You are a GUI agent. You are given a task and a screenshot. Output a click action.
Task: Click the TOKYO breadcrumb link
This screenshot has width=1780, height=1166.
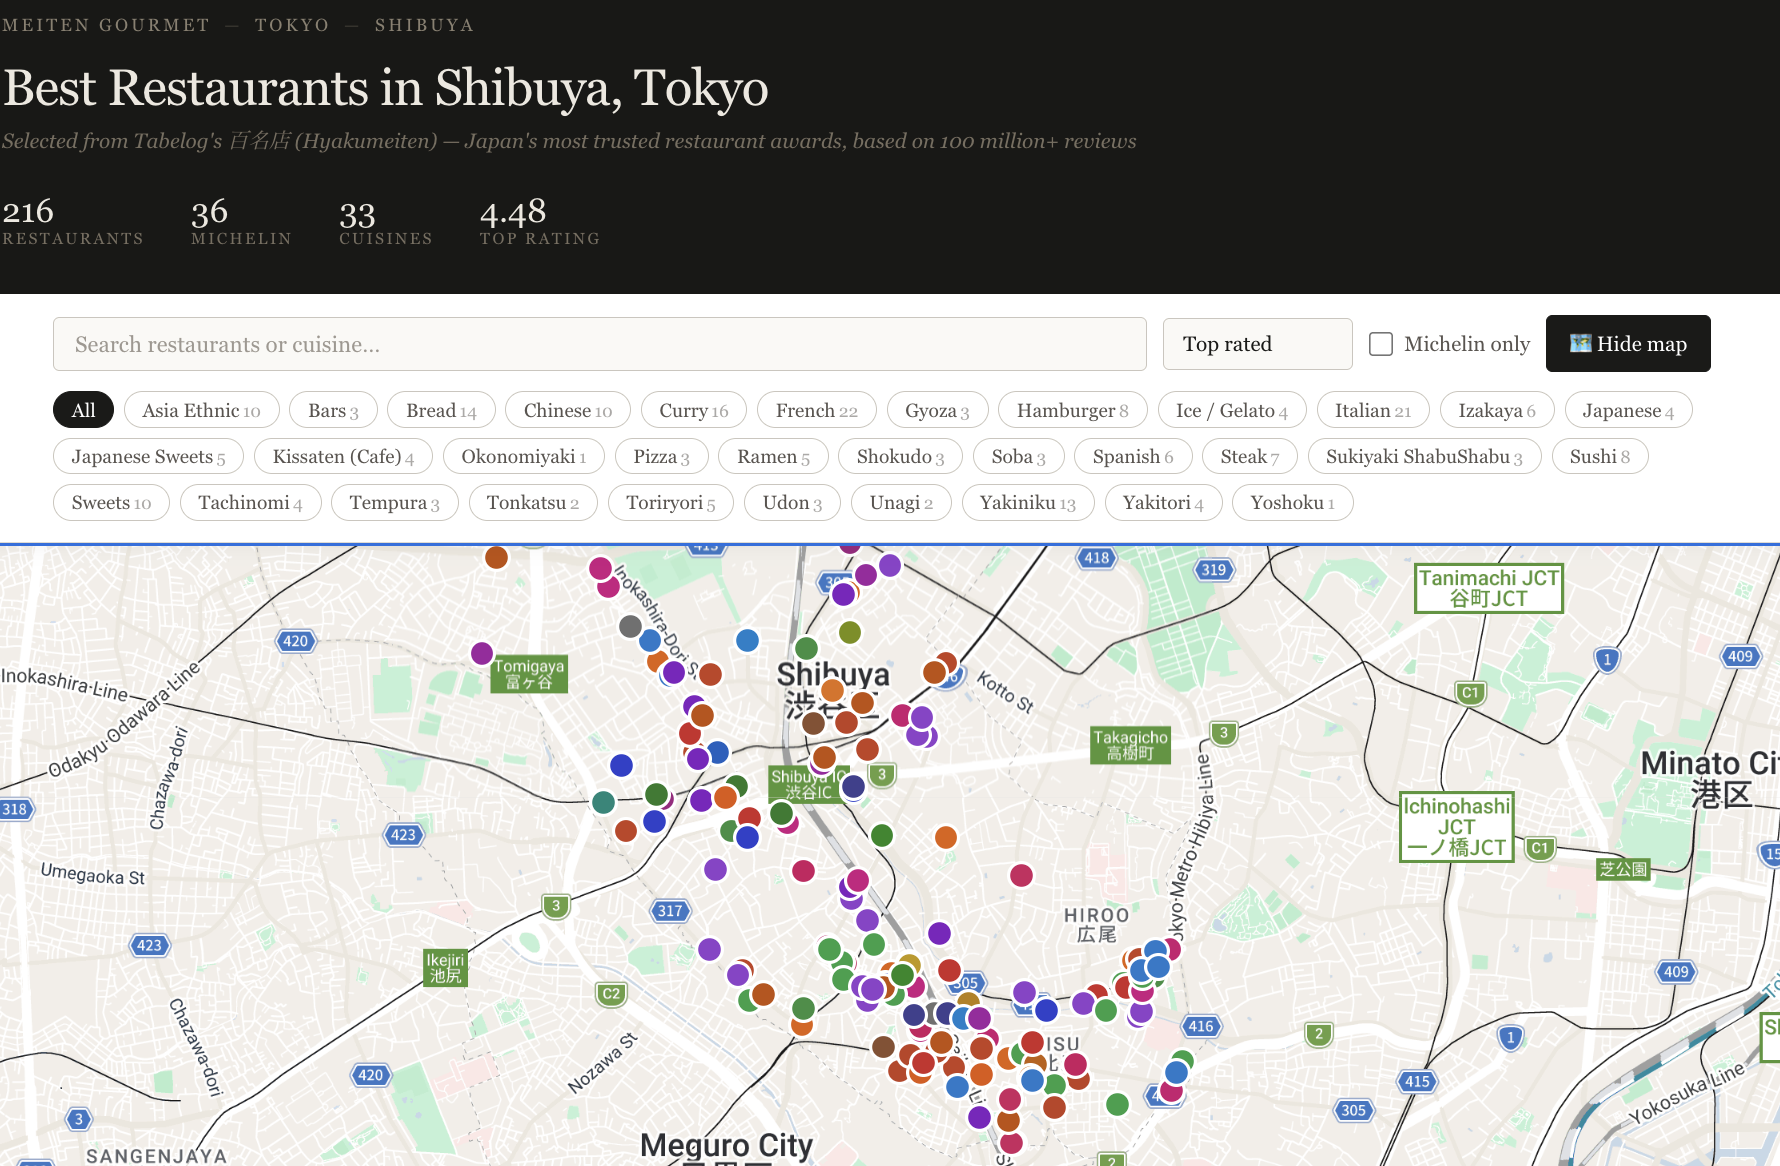[292, 25]
